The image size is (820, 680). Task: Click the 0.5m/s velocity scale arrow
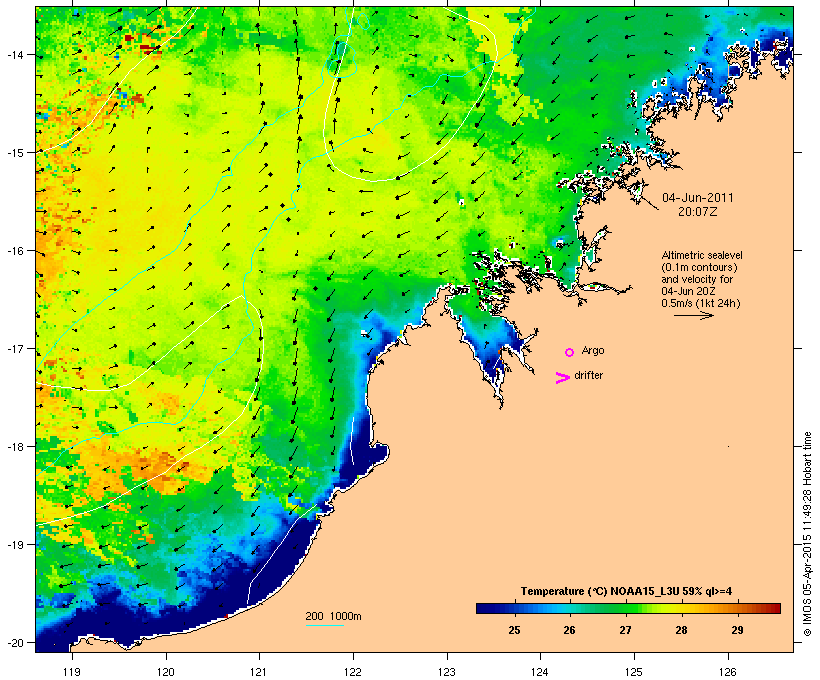click(x=694, y=315)
